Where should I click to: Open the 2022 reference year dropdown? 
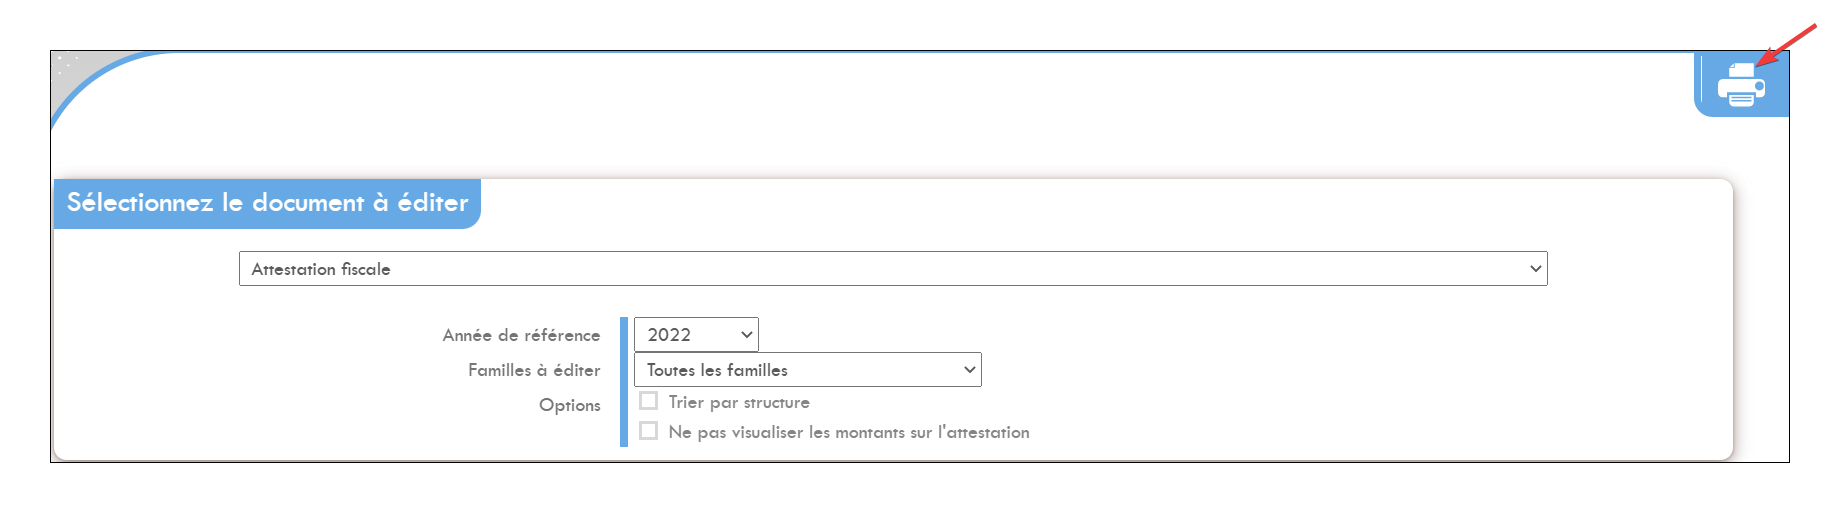(x=696, y=335)
